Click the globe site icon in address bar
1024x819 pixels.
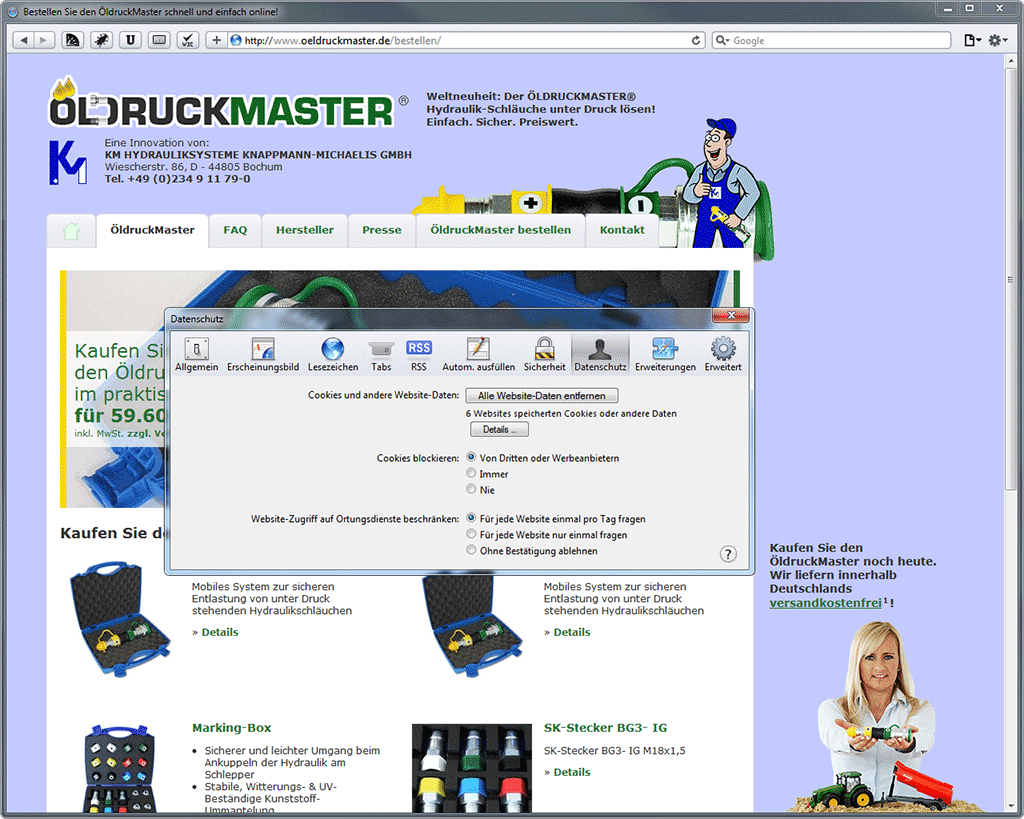(x=236, y=40)
